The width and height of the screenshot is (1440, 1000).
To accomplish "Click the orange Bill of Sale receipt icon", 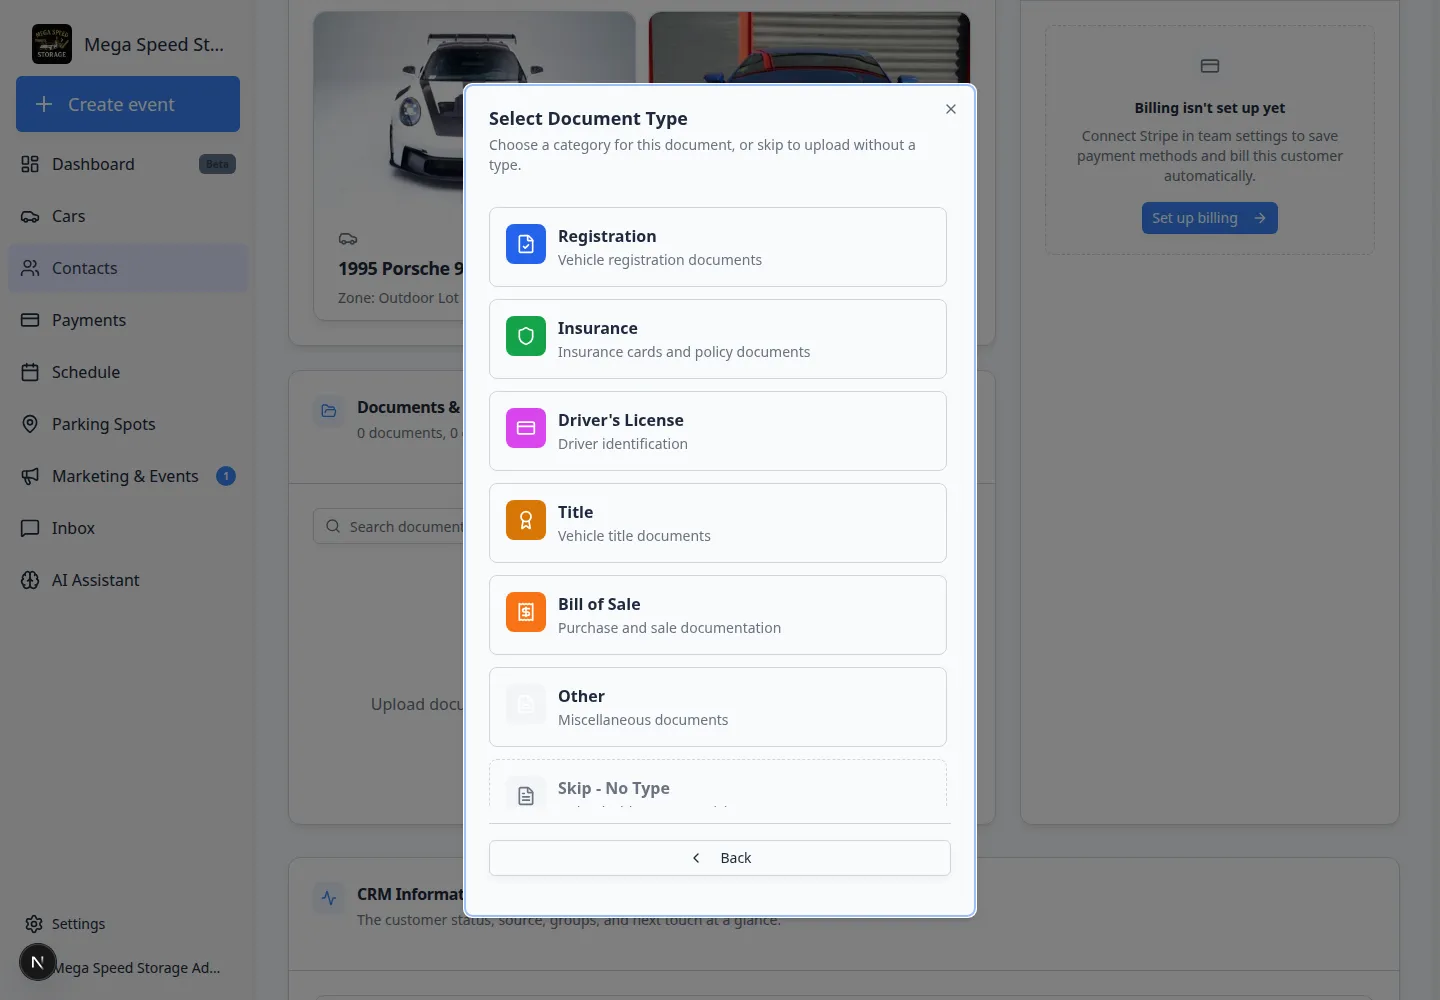I will pyautogui.click(x=526, y=612).
